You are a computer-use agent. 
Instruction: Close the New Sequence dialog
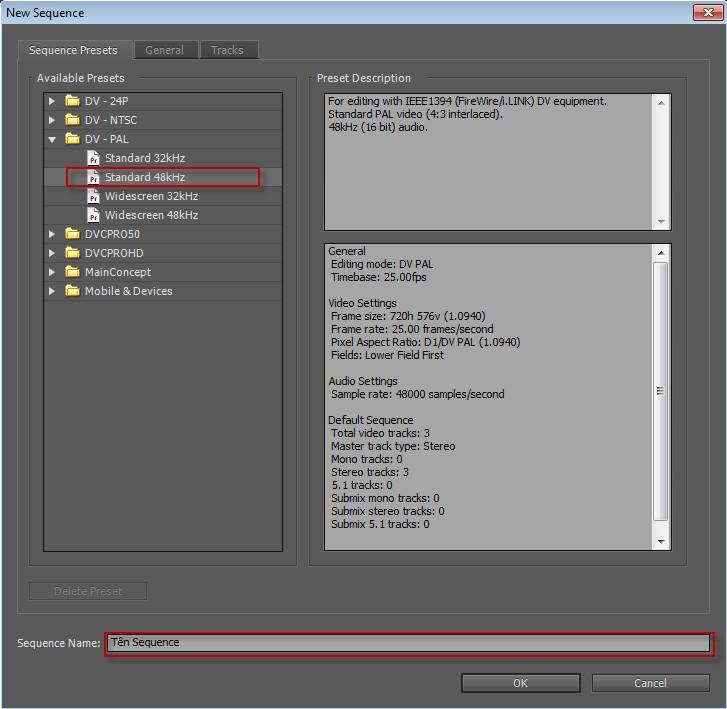click(x=708, y=13)
